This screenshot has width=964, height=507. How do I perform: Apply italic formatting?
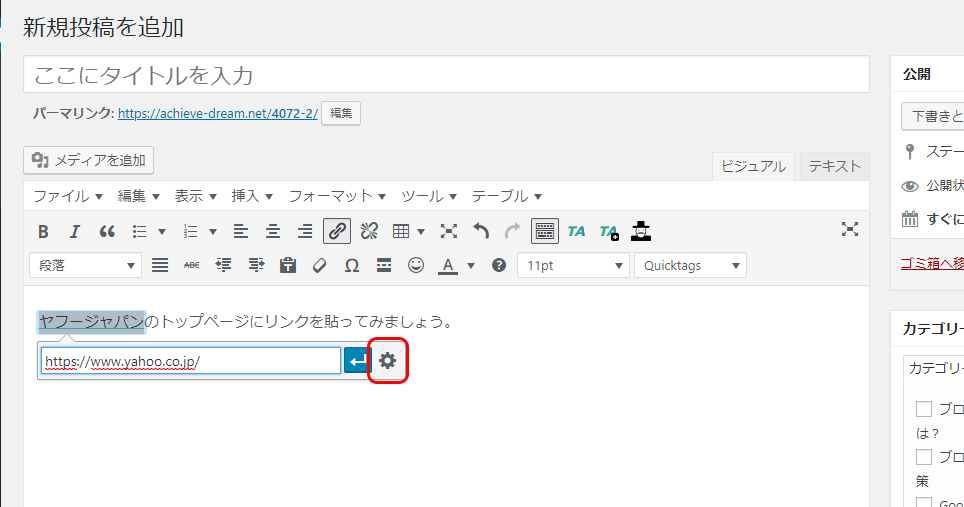pyautogui.click(x=75, y=232)
